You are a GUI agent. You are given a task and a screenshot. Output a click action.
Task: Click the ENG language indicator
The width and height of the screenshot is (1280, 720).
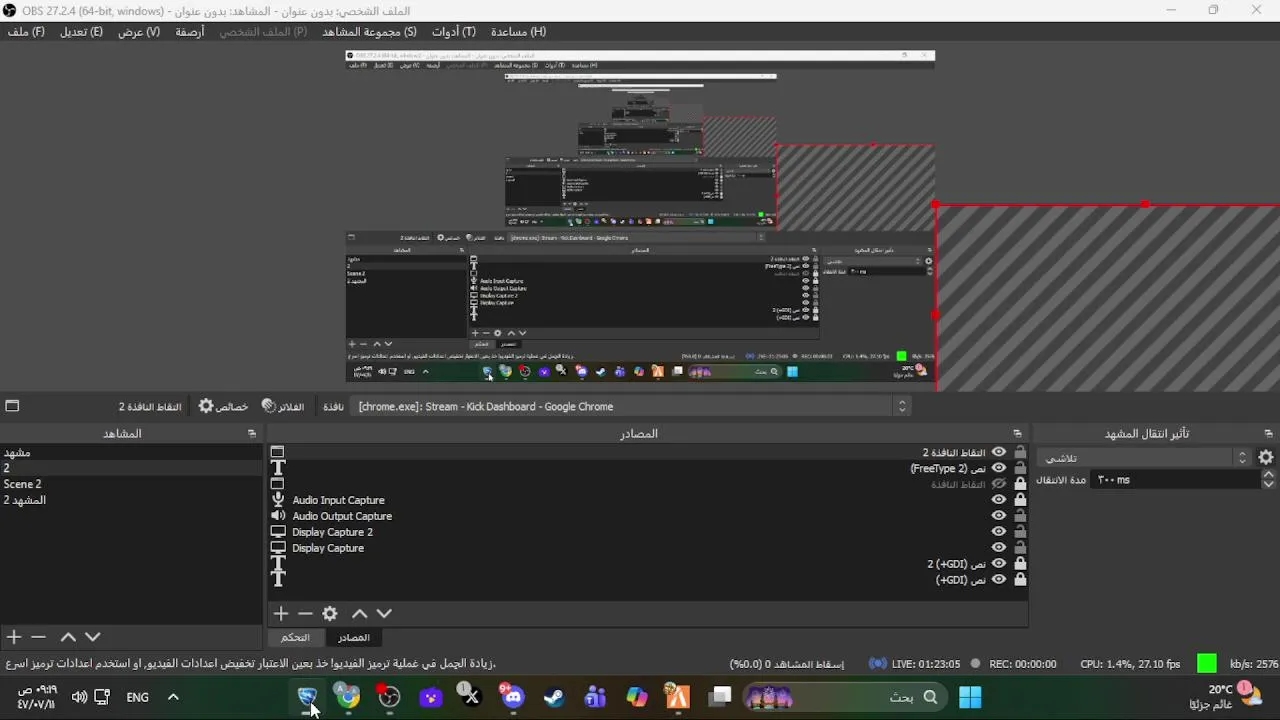tap(138, 697)
